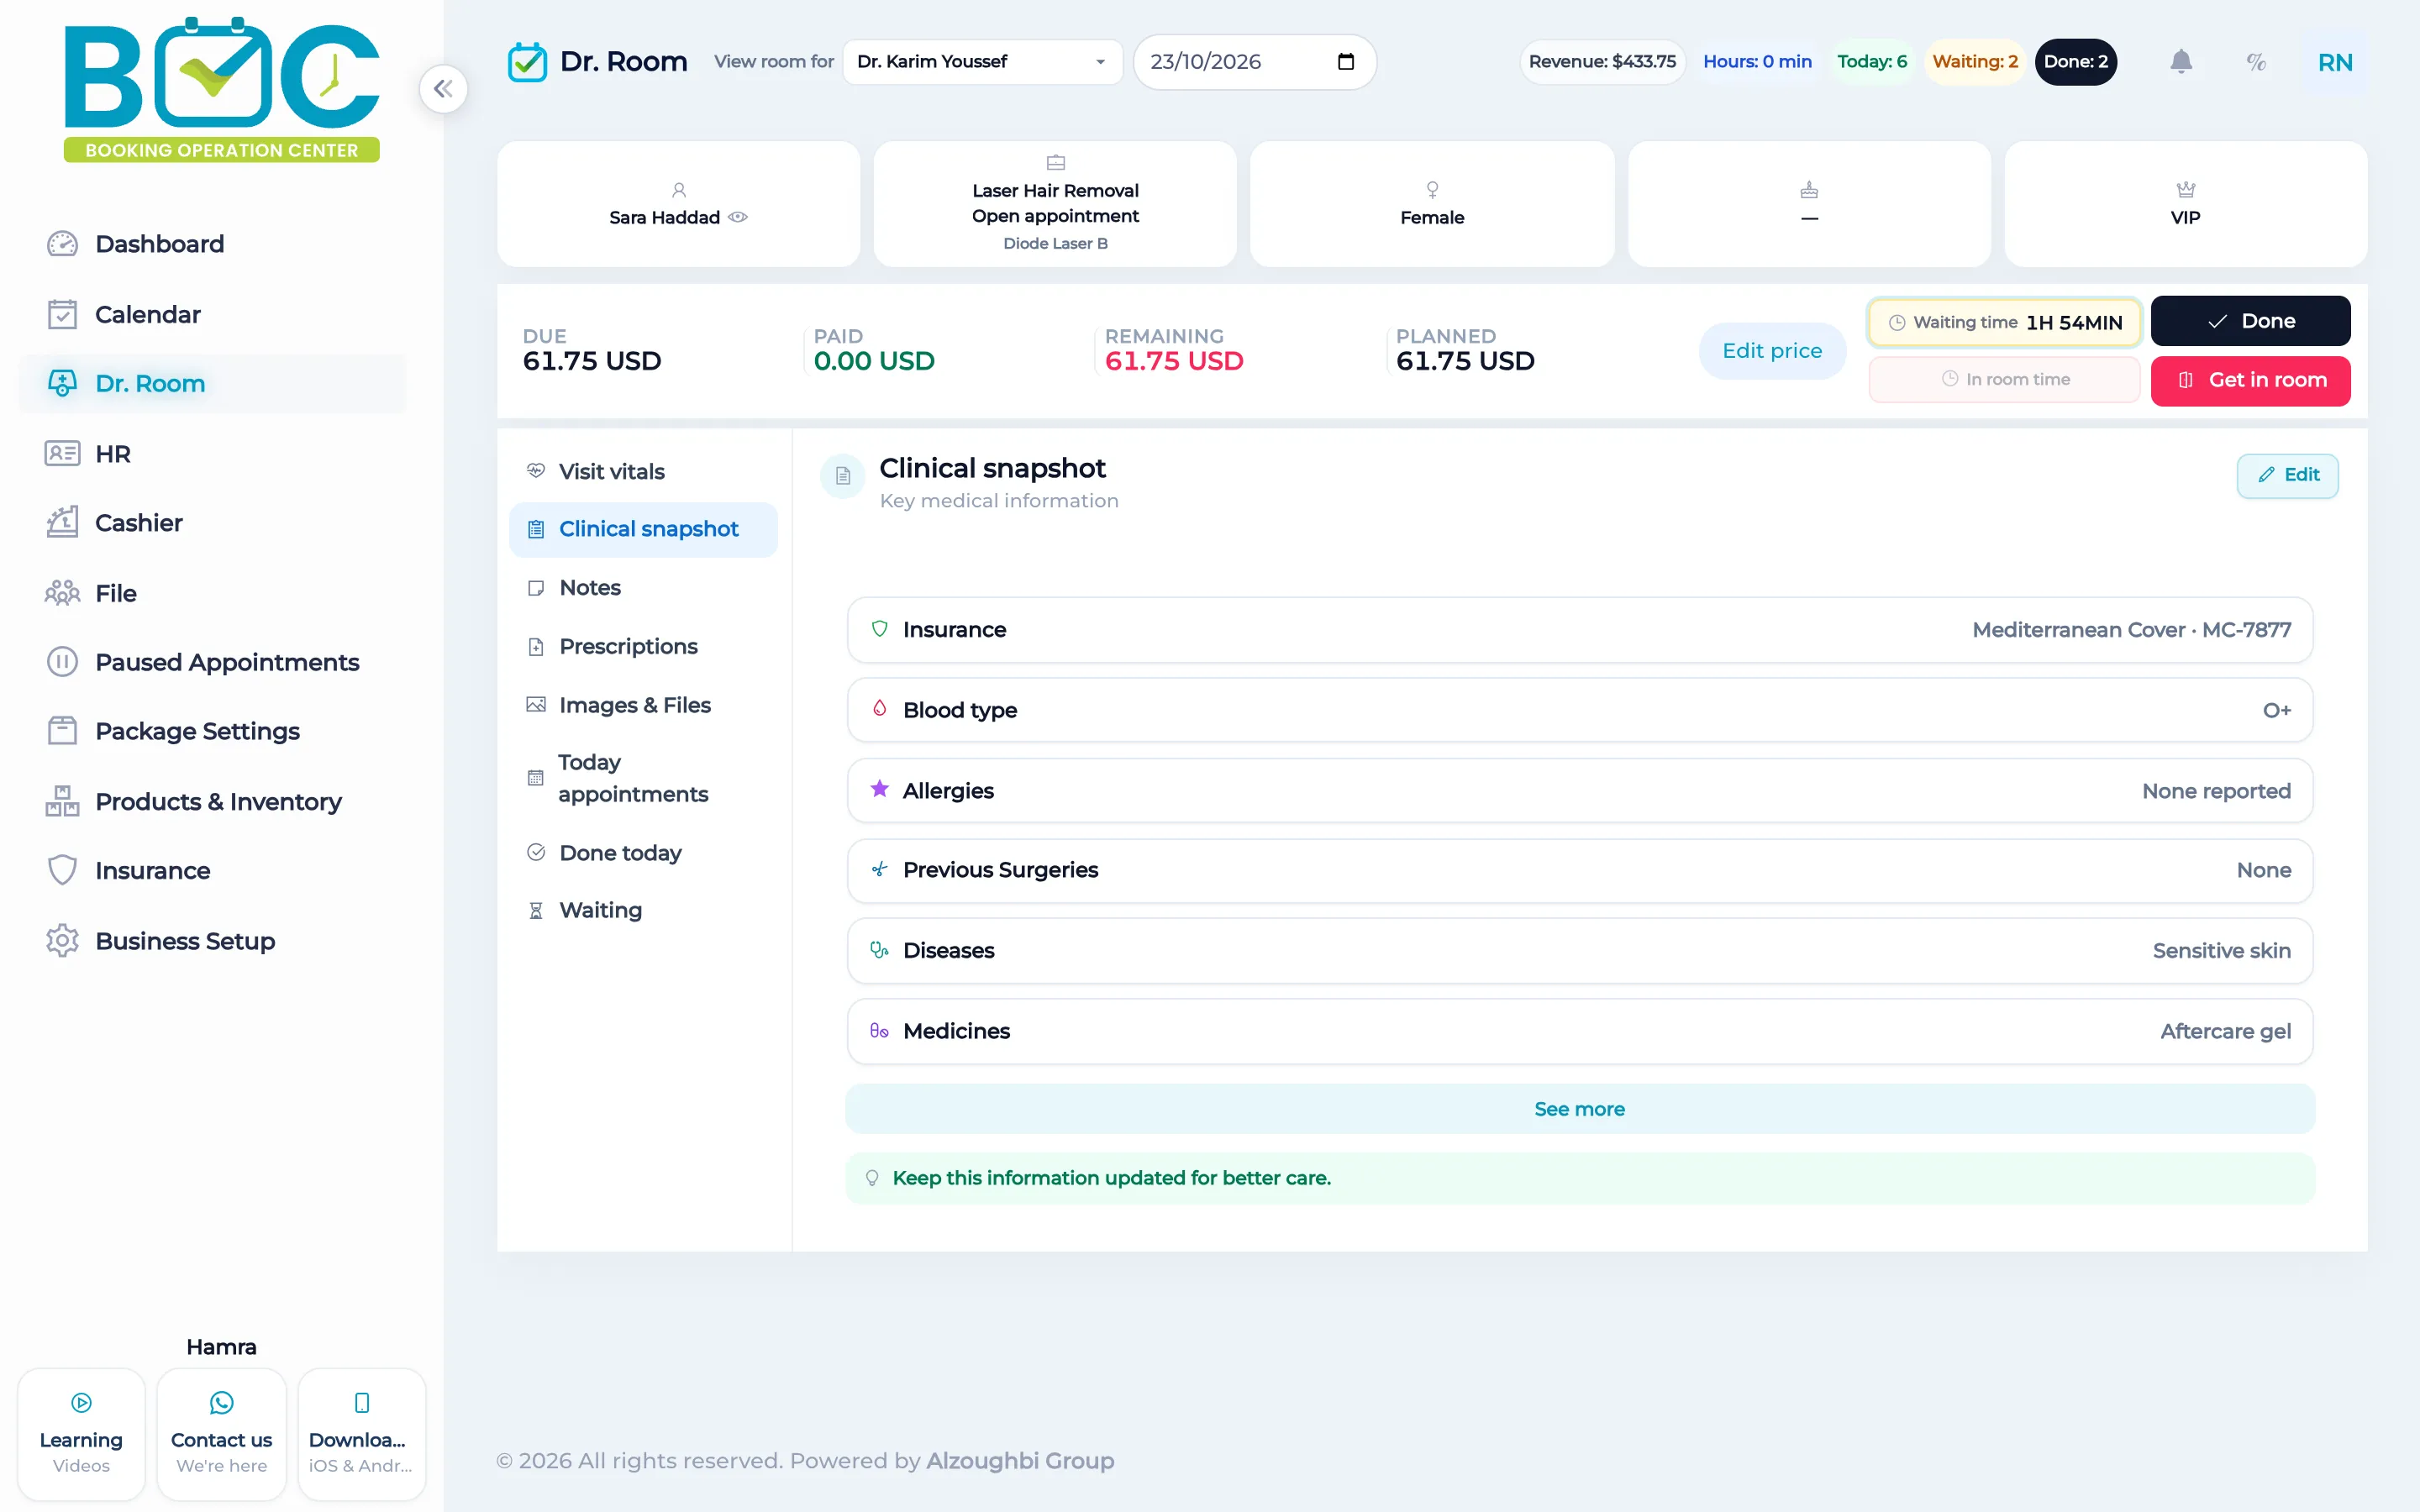Click the File people icon in sidebar
The height and width of the screenshot is (1512, 2420).
tap(62, 593)
